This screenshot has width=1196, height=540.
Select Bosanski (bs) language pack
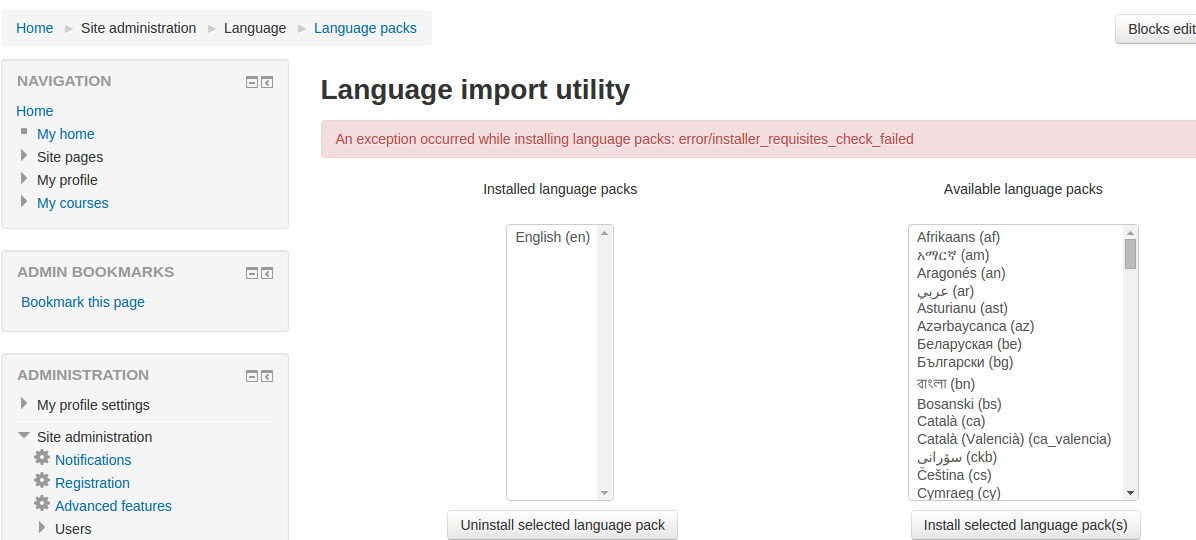pos(959,403)
